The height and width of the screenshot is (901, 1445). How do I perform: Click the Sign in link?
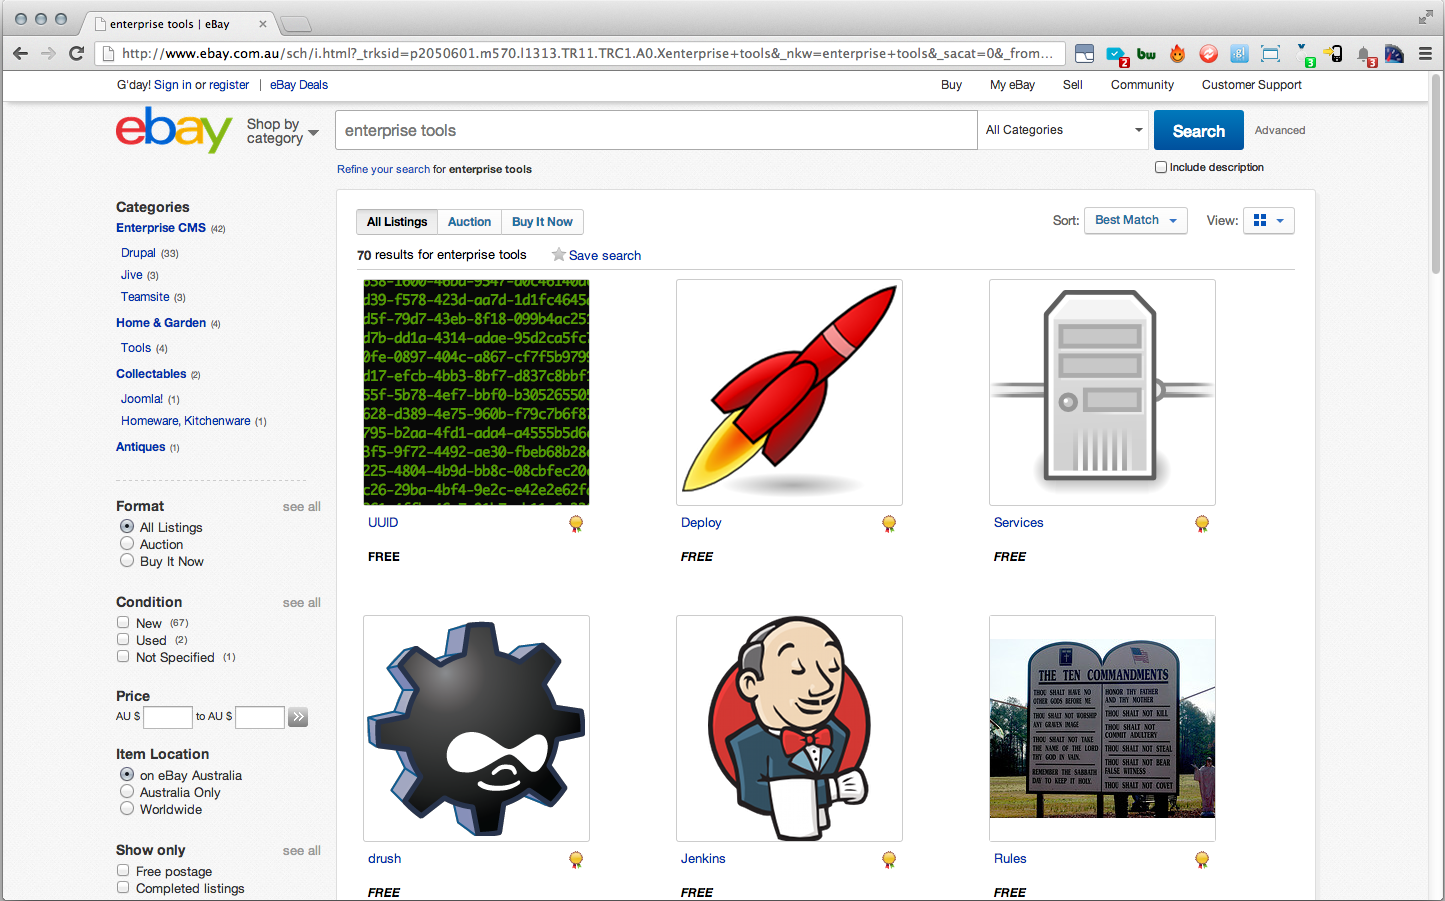pyautogui.click(x=172, y=85)
